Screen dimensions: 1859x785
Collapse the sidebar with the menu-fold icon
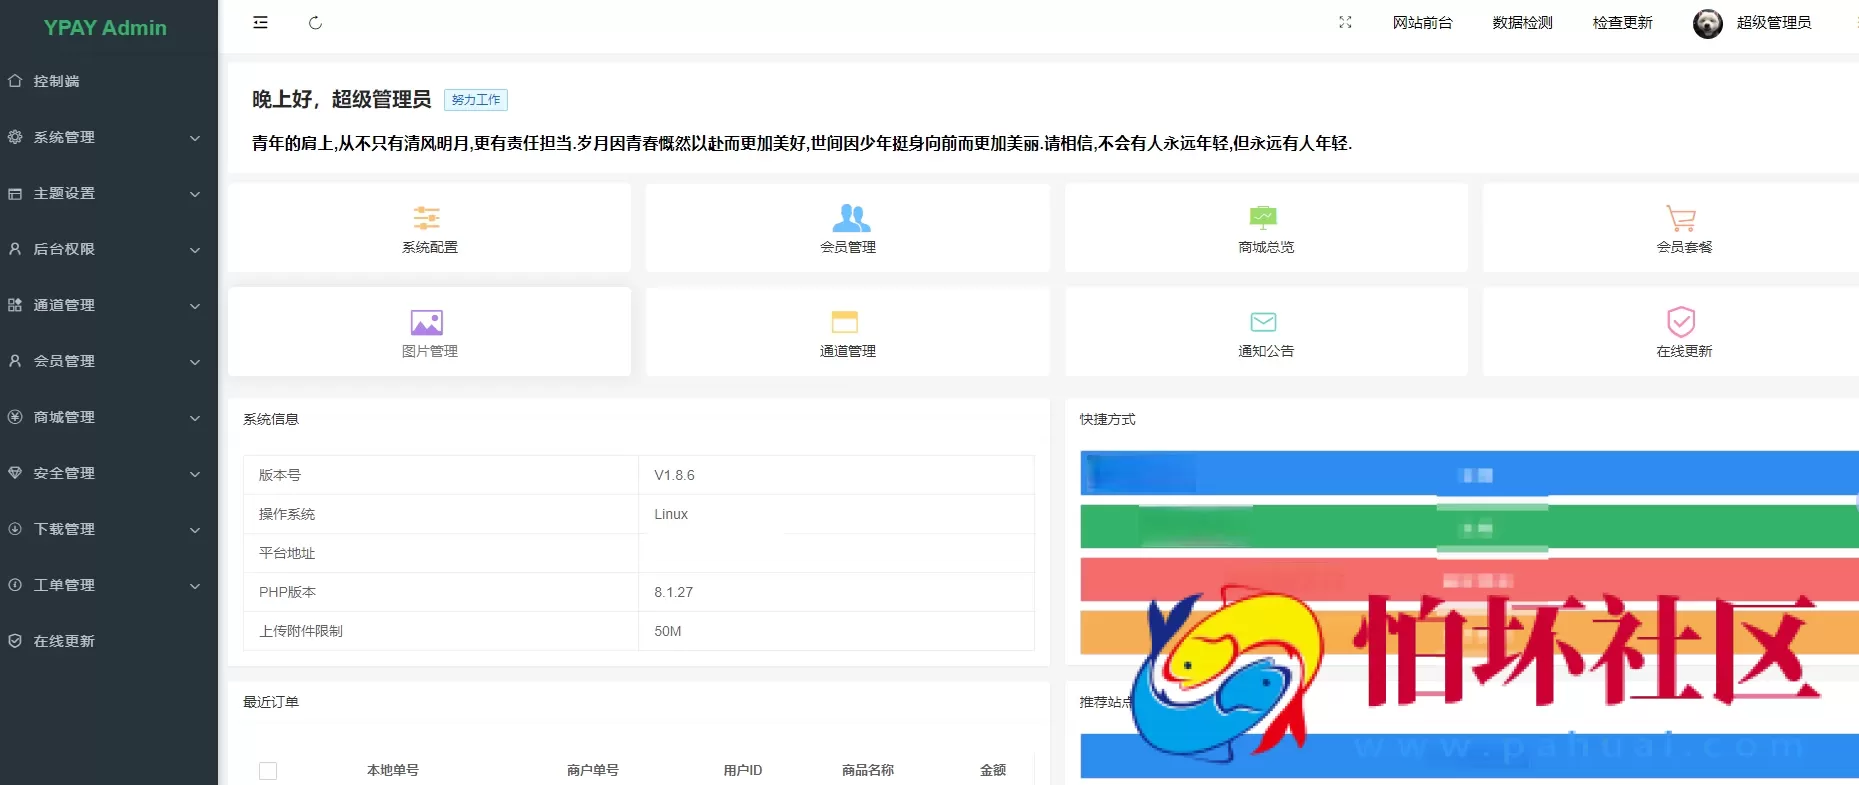(260, 22)
